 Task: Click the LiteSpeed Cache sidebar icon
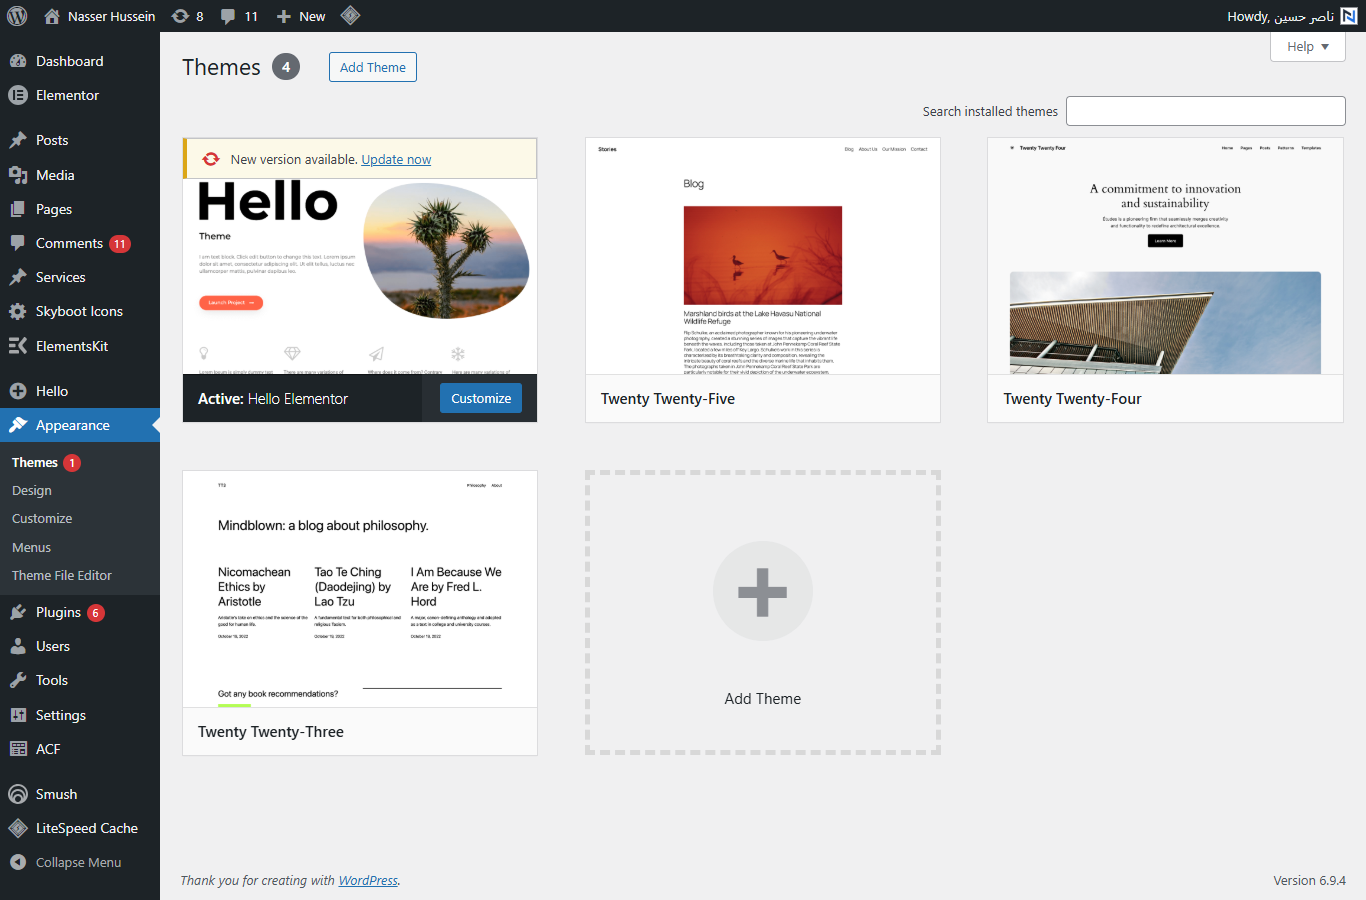pos(18,828)
